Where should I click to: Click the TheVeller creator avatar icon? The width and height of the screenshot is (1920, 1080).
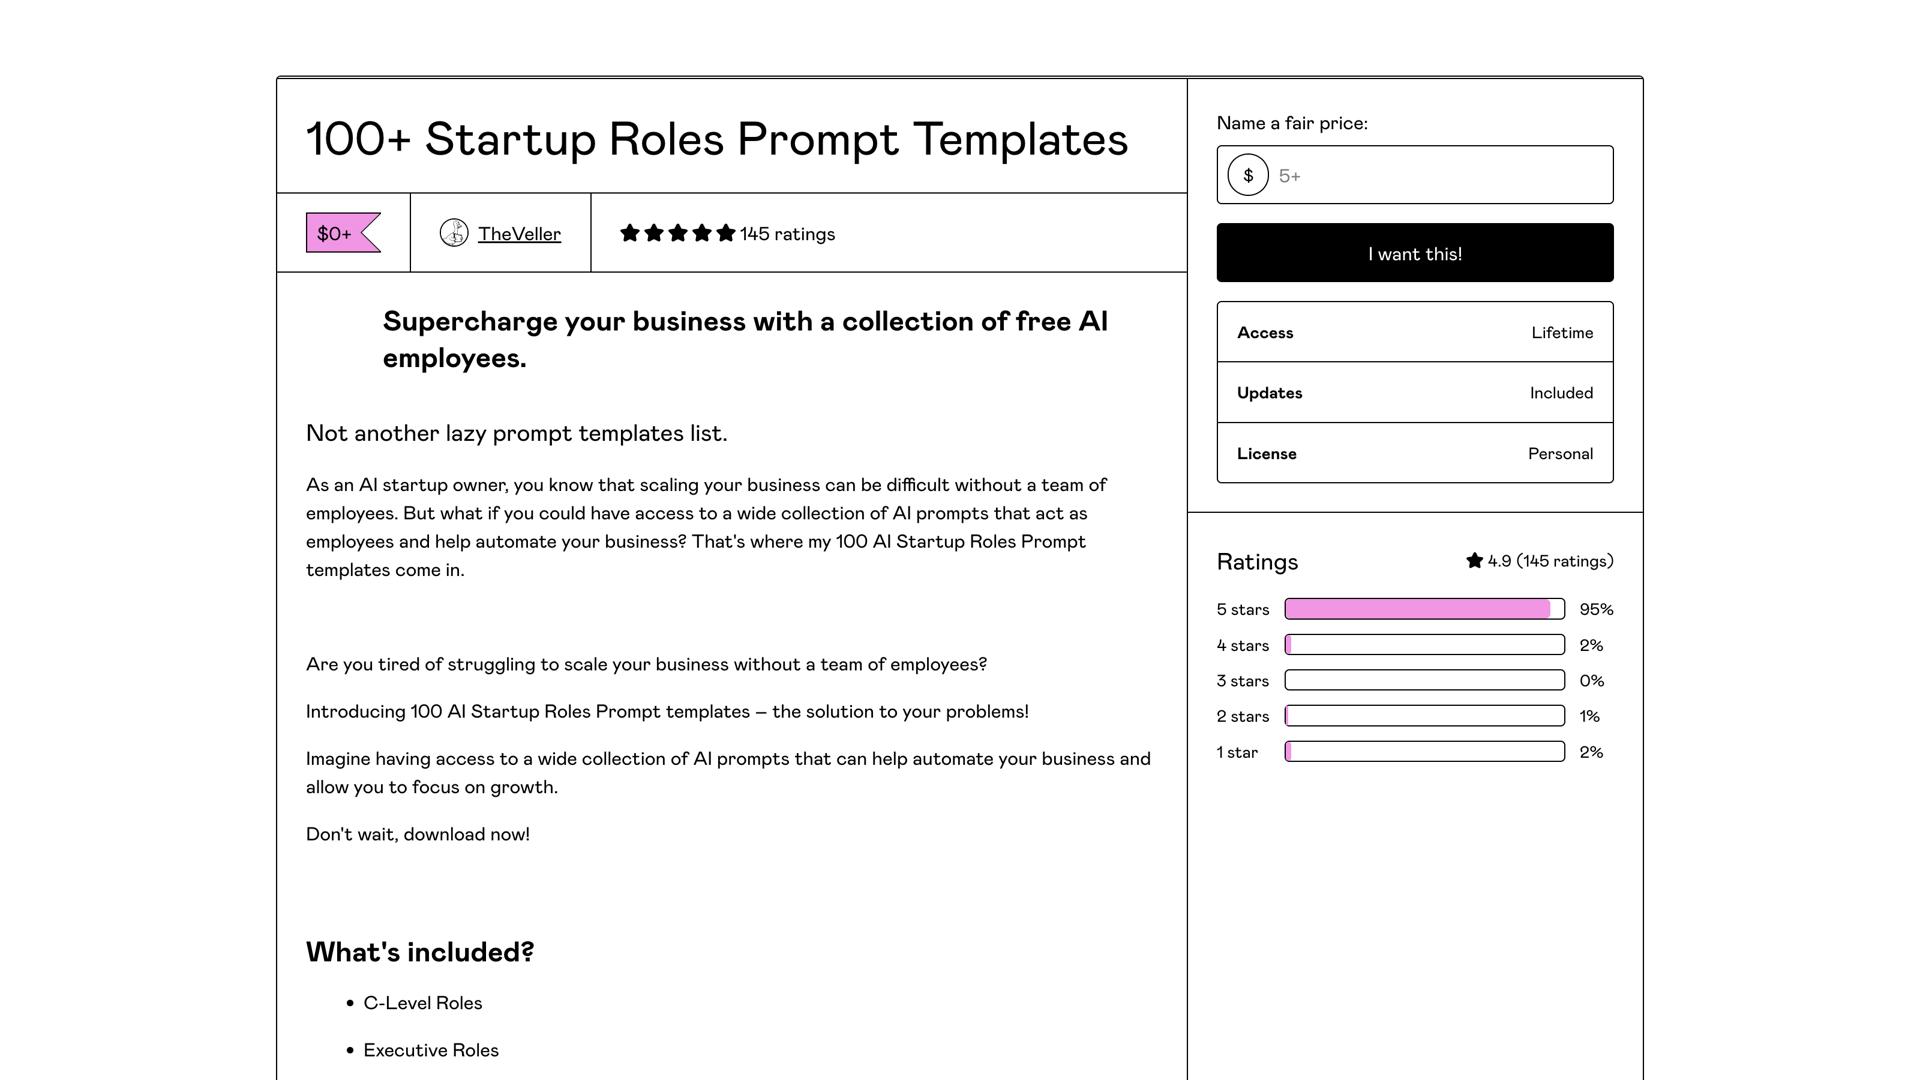coord(455,233)
